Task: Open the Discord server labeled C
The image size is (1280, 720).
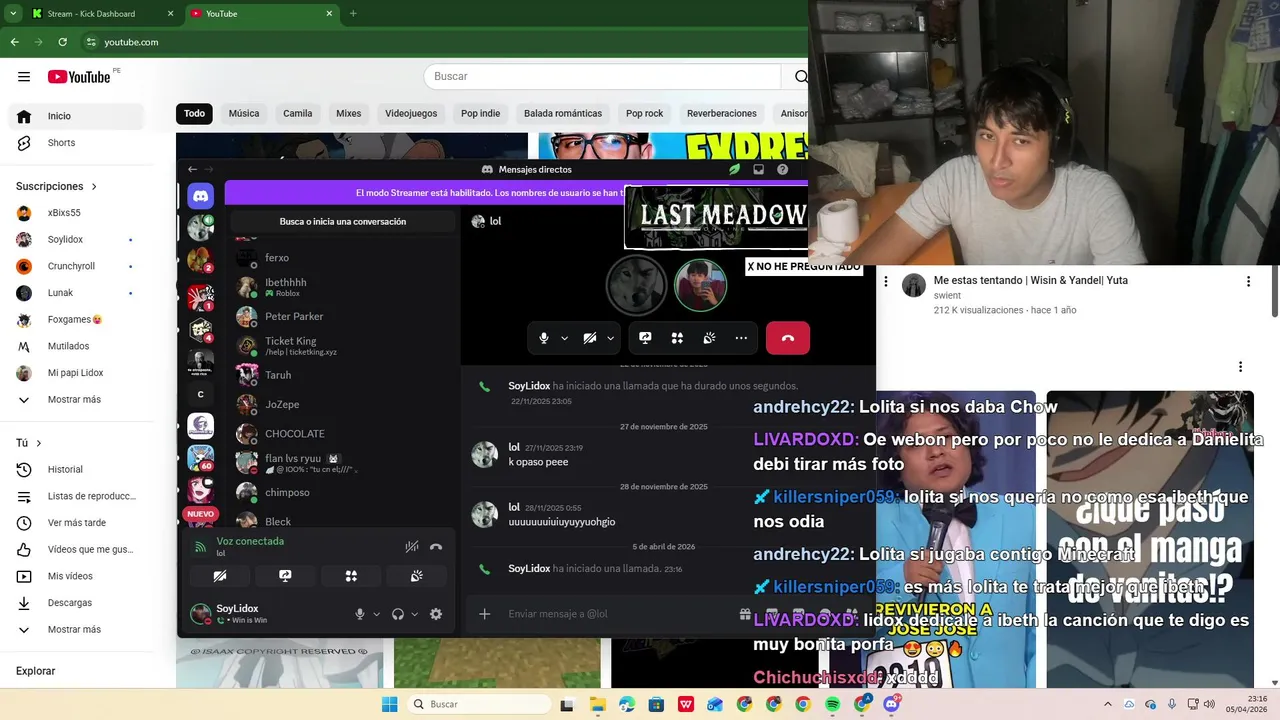Action: pyautogui.click(x=200, y=394)
